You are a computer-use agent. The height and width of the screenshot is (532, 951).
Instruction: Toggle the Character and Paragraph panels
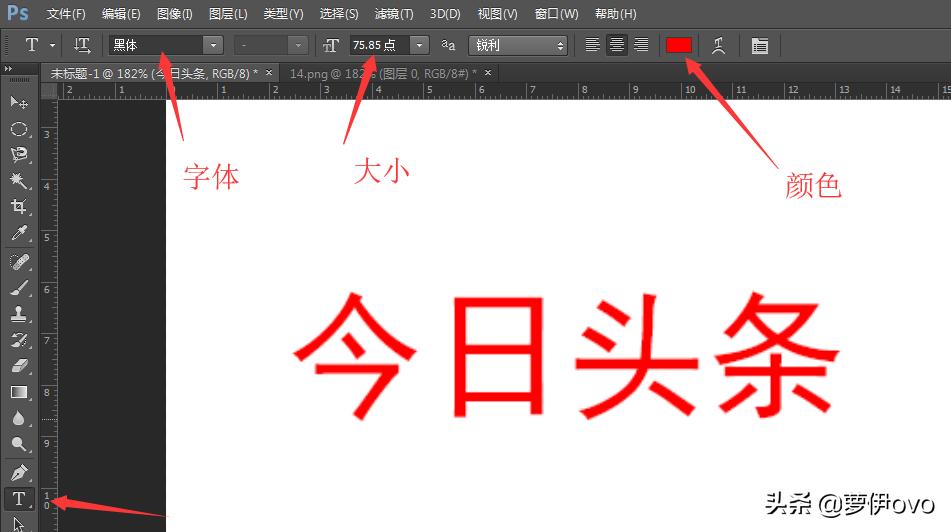[759, 45]
